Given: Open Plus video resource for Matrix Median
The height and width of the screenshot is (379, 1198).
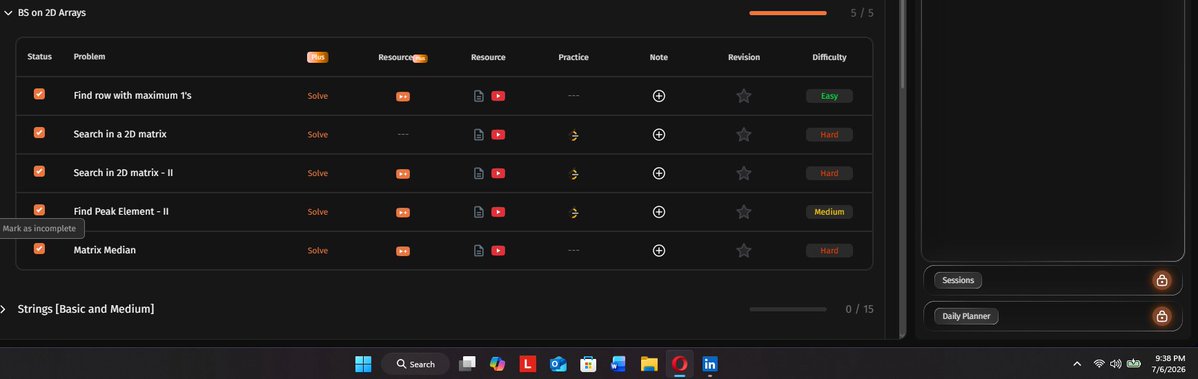Looking at the screenshot, I should click(x=403, y=251).
